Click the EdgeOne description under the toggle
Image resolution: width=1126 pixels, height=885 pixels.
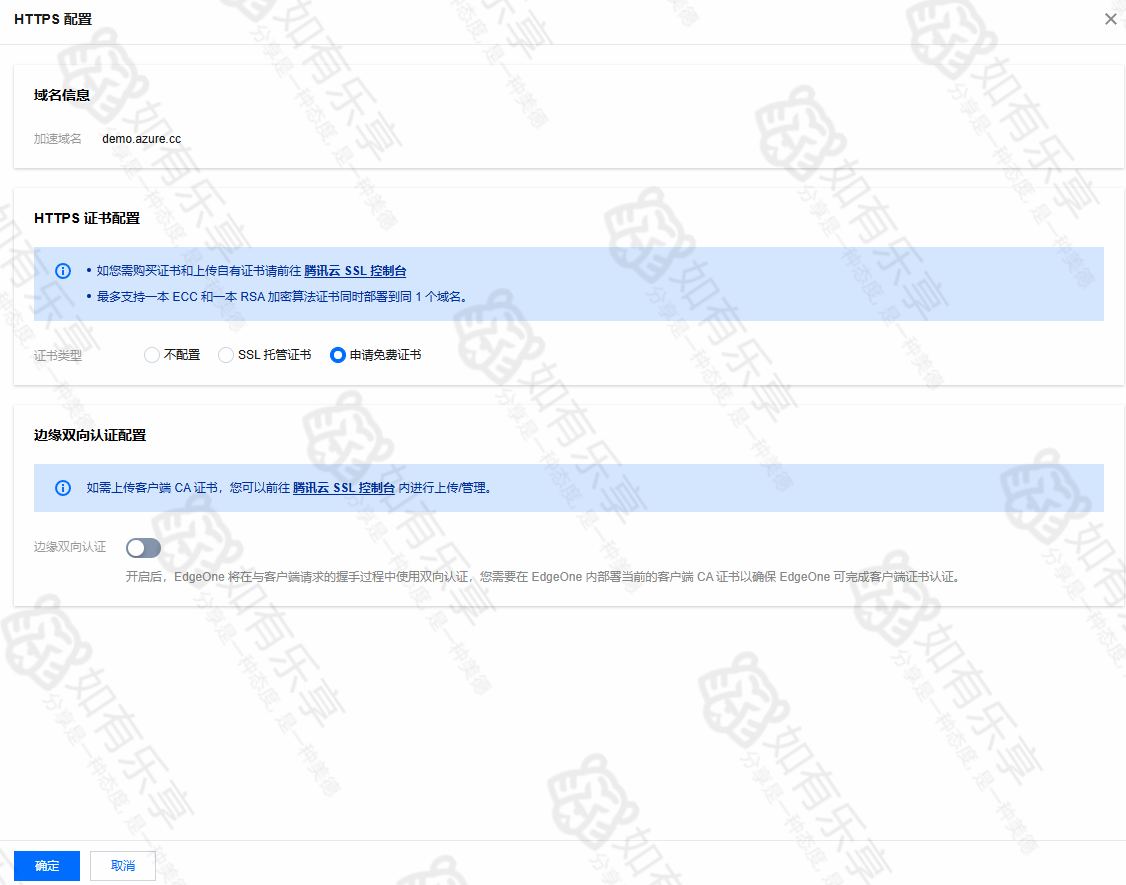click(x=542, y=577)
